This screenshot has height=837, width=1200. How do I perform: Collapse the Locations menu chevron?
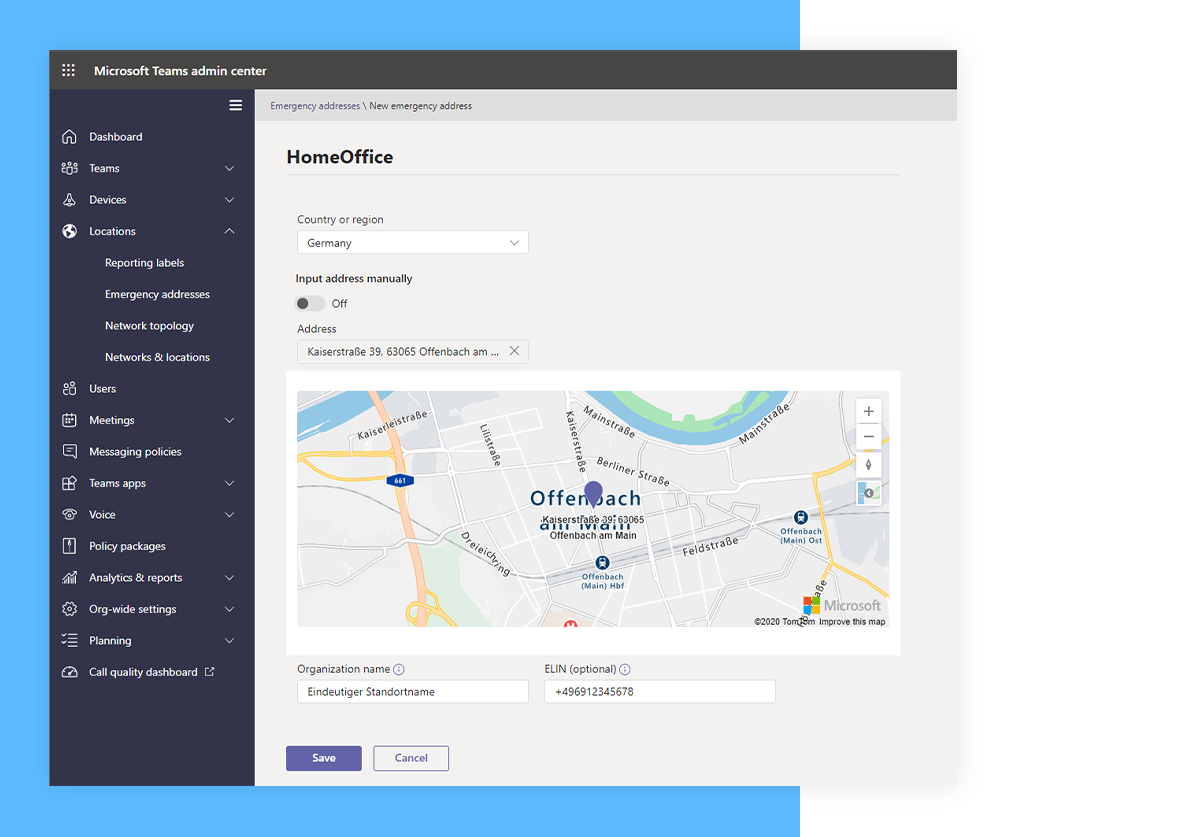tap(229, 231)
